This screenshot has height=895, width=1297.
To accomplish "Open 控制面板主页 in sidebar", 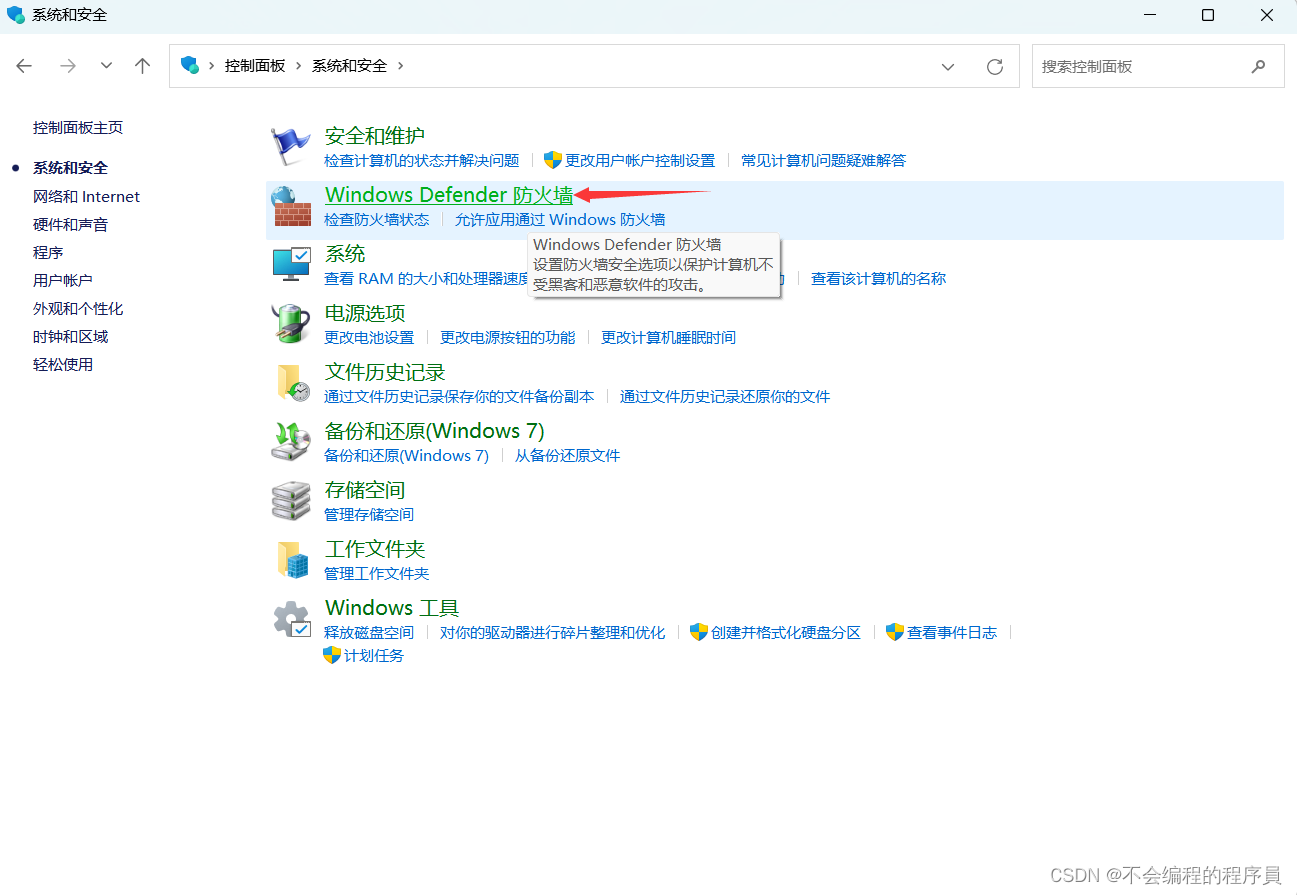I will point(78,128).
